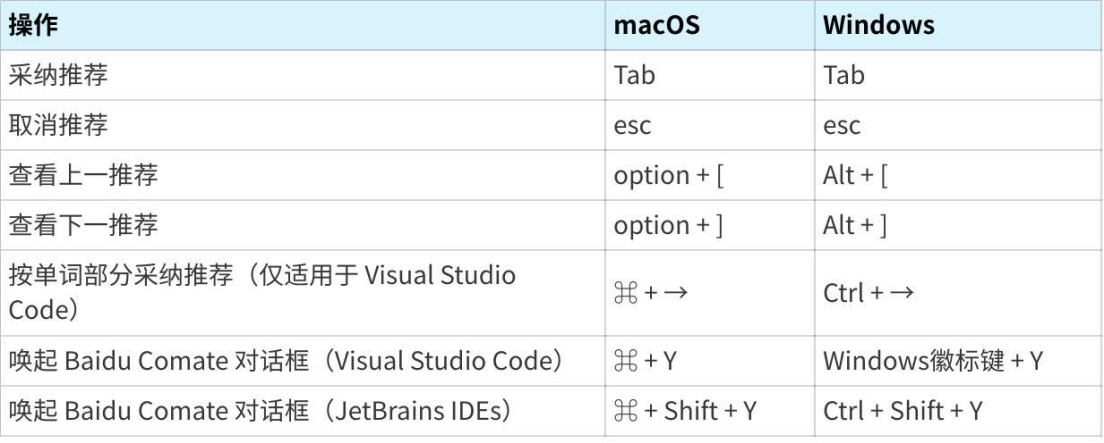Select the 查看下一推荐 cell
Viewport: 1104px width, 443px height.
coord(302,225)
